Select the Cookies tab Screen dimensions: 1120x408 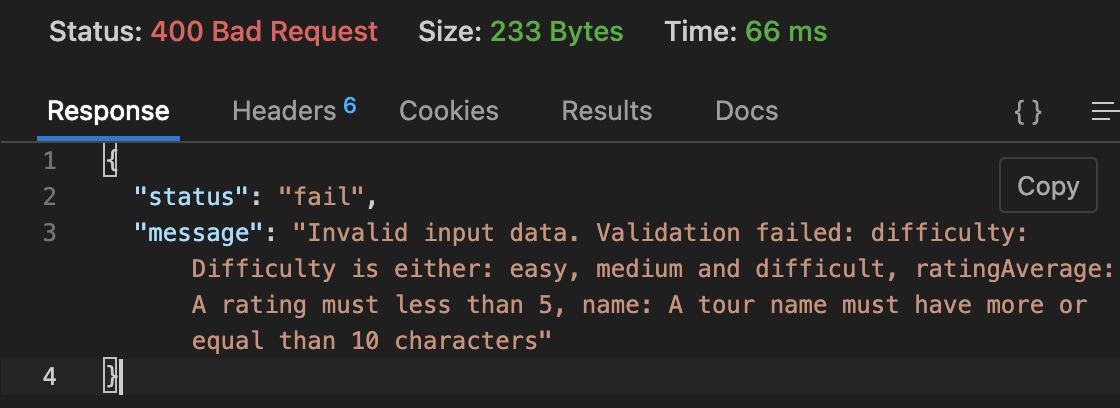pos(449,111)
